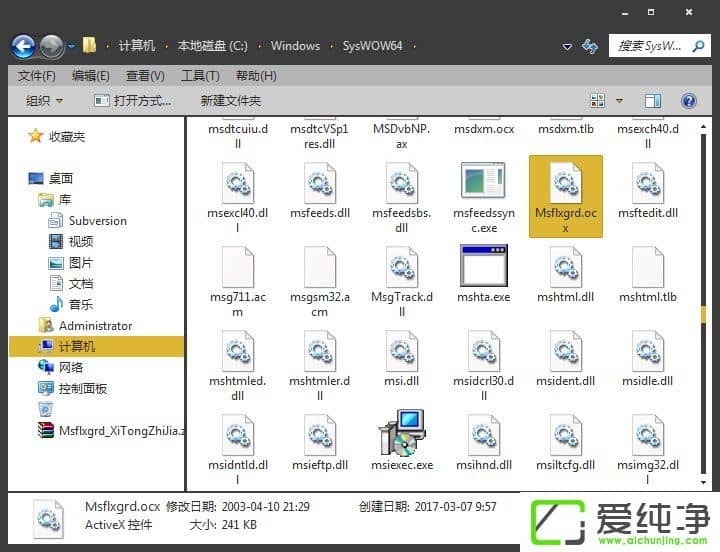Open the 工具(T) menu
This screenshot has height=552, width=720.
199,76
